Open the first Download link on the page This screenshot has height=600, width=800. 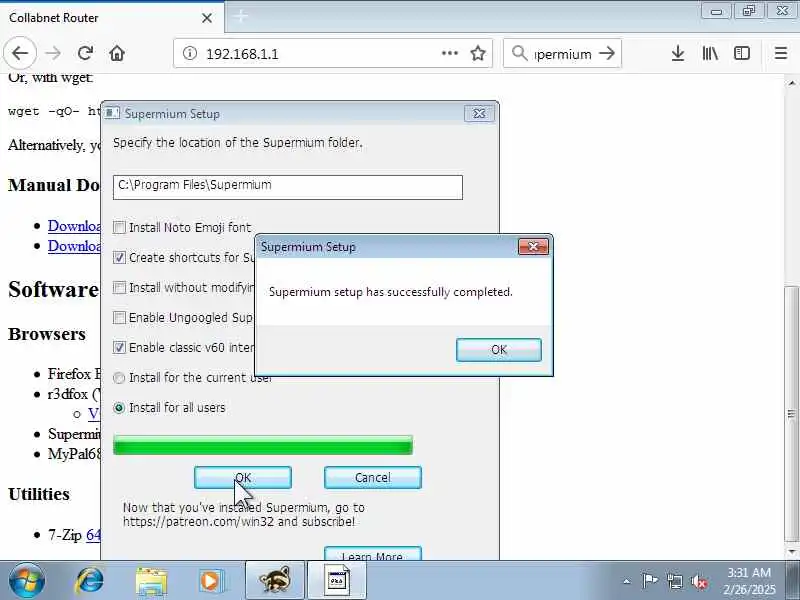[74, 226]
